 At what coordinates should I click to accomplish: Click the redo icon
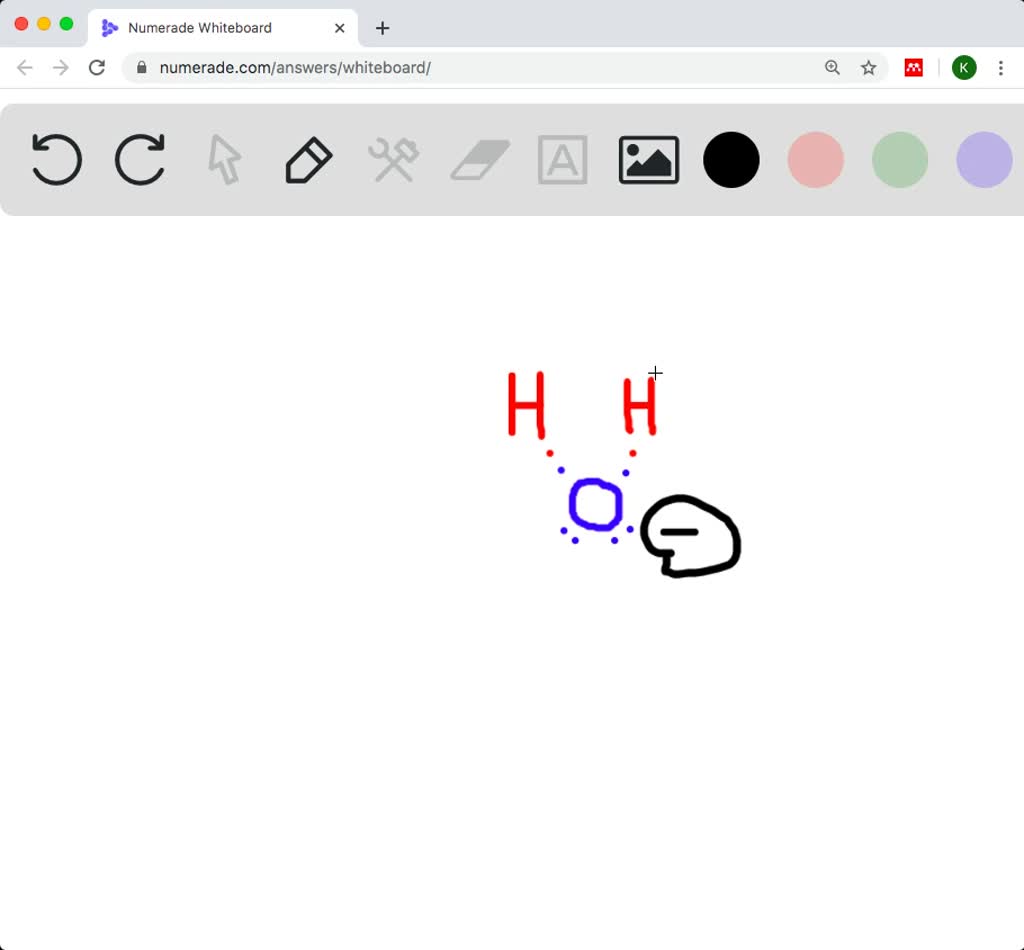(140, 159)
